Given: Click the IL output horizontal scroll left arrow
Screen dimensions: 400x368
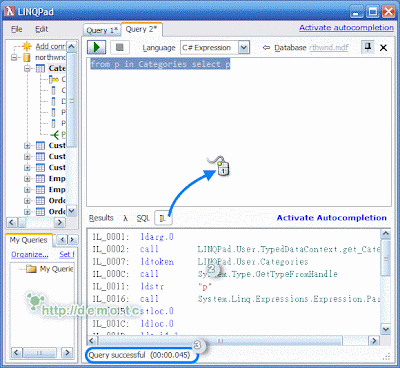Looking at the screenshot, I should tap(92, 341).
